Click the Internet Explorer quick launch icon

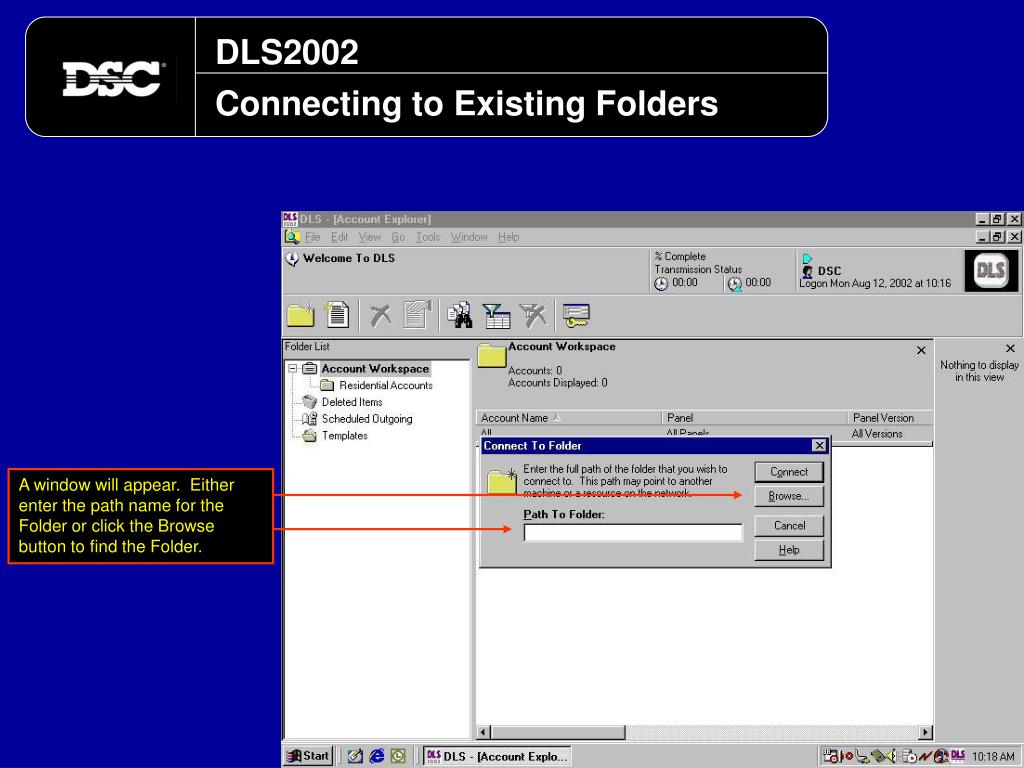click(377, 756)
